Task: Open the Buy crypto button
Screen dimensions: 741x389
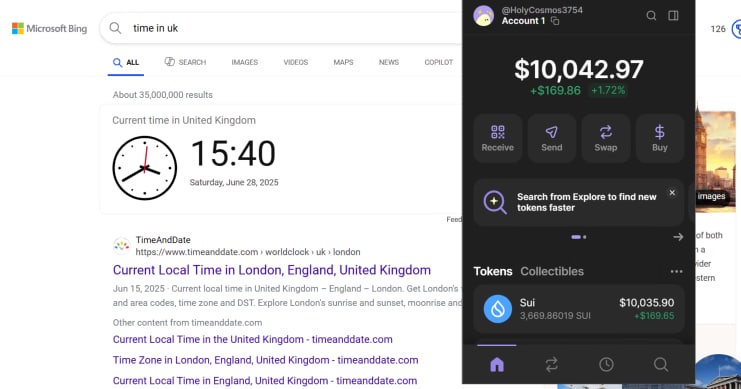Action: click(660, 138)
